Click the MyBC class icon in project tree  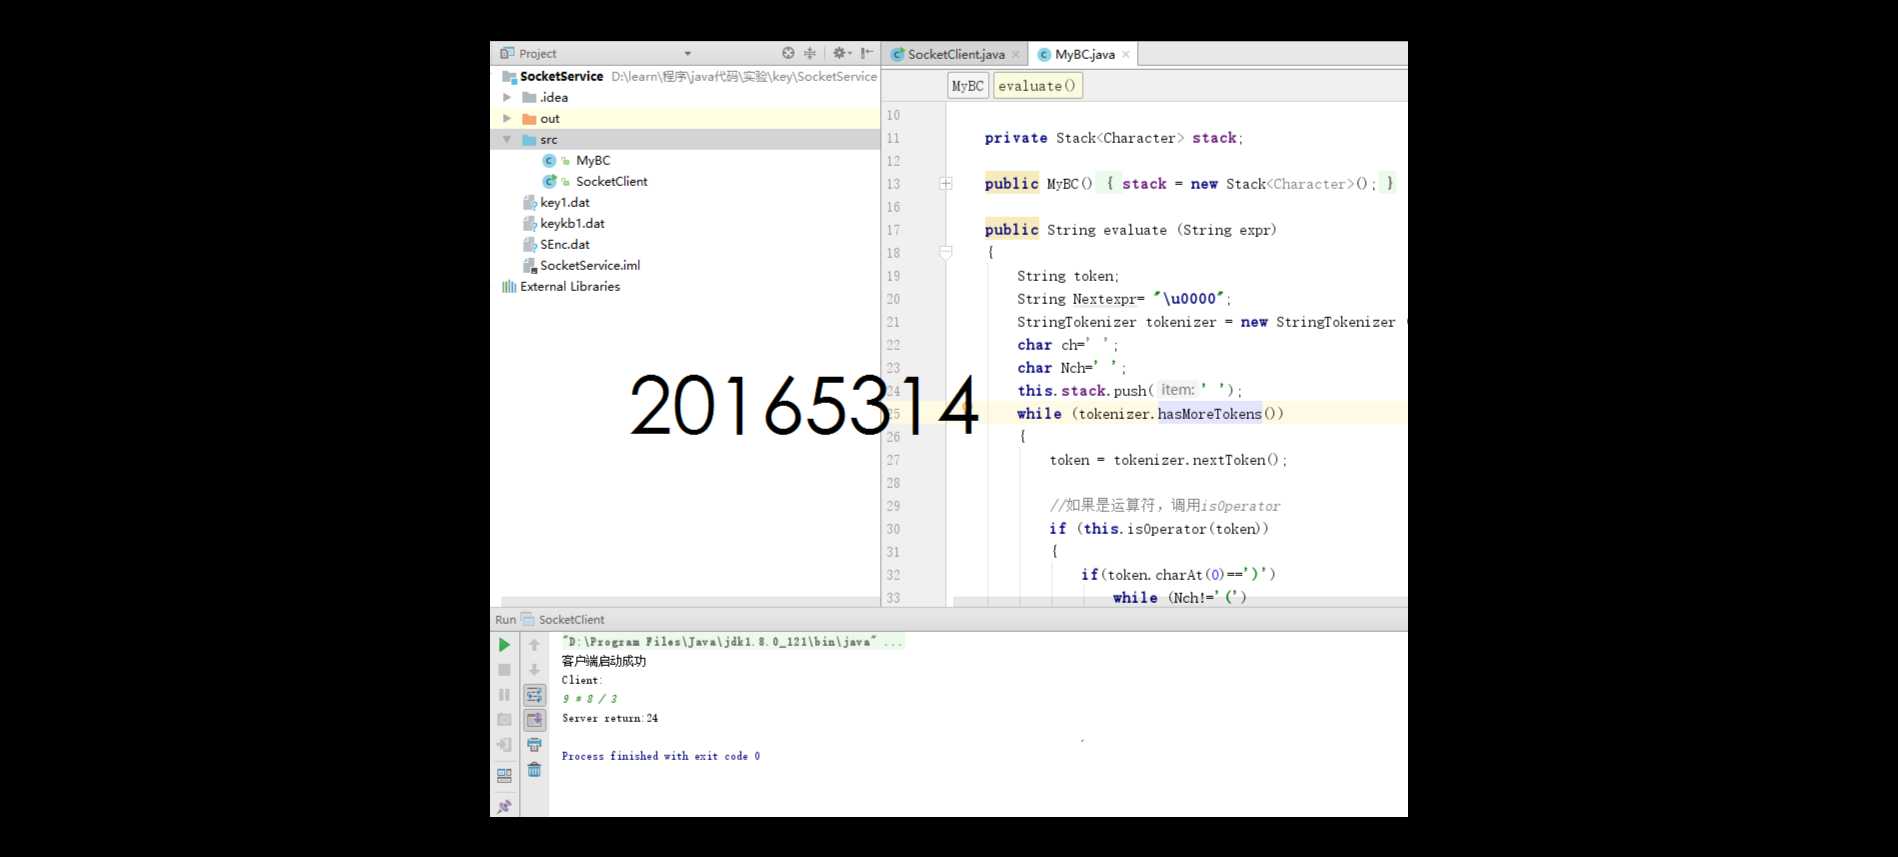[x=549, y=160]
